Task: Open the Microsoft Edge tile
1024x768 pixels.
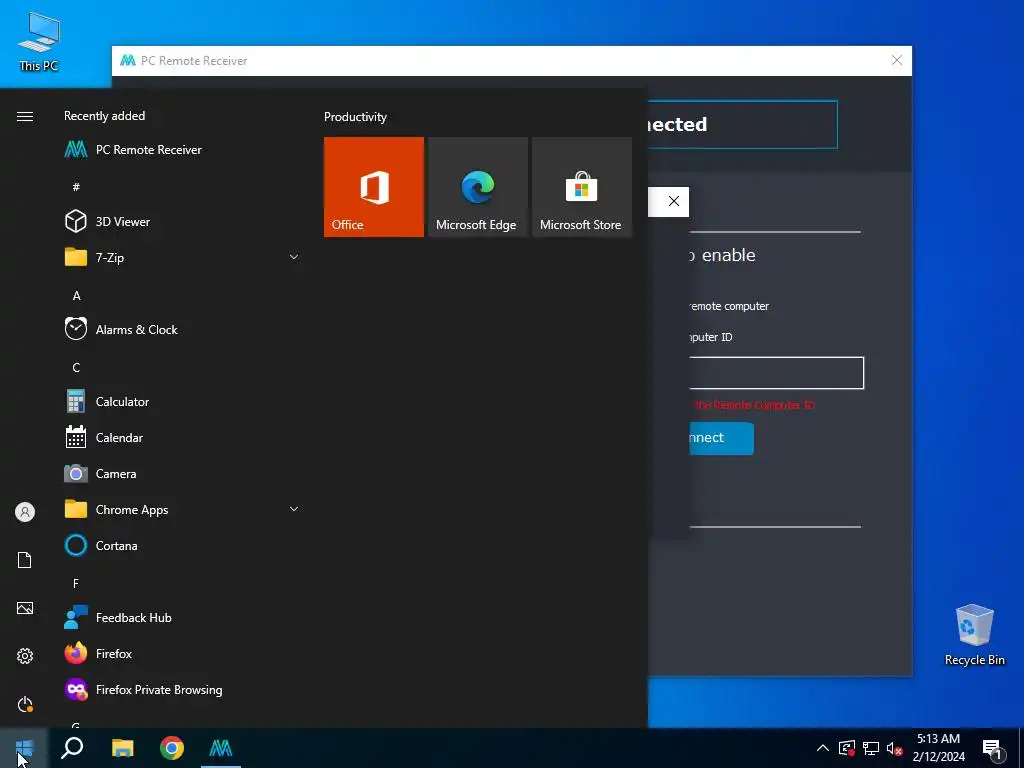Action: point(477,187)
